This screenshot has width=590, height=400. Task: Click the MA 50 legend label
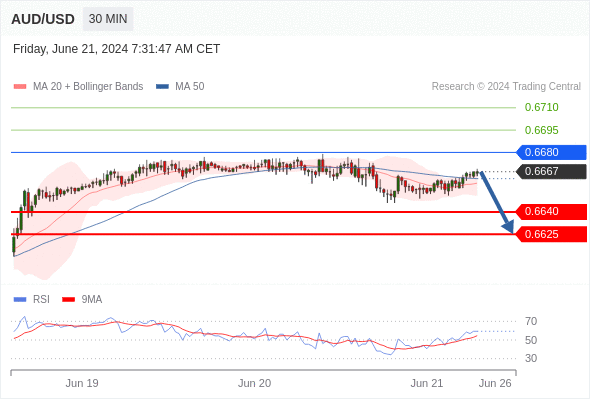(x=190, y=87)
